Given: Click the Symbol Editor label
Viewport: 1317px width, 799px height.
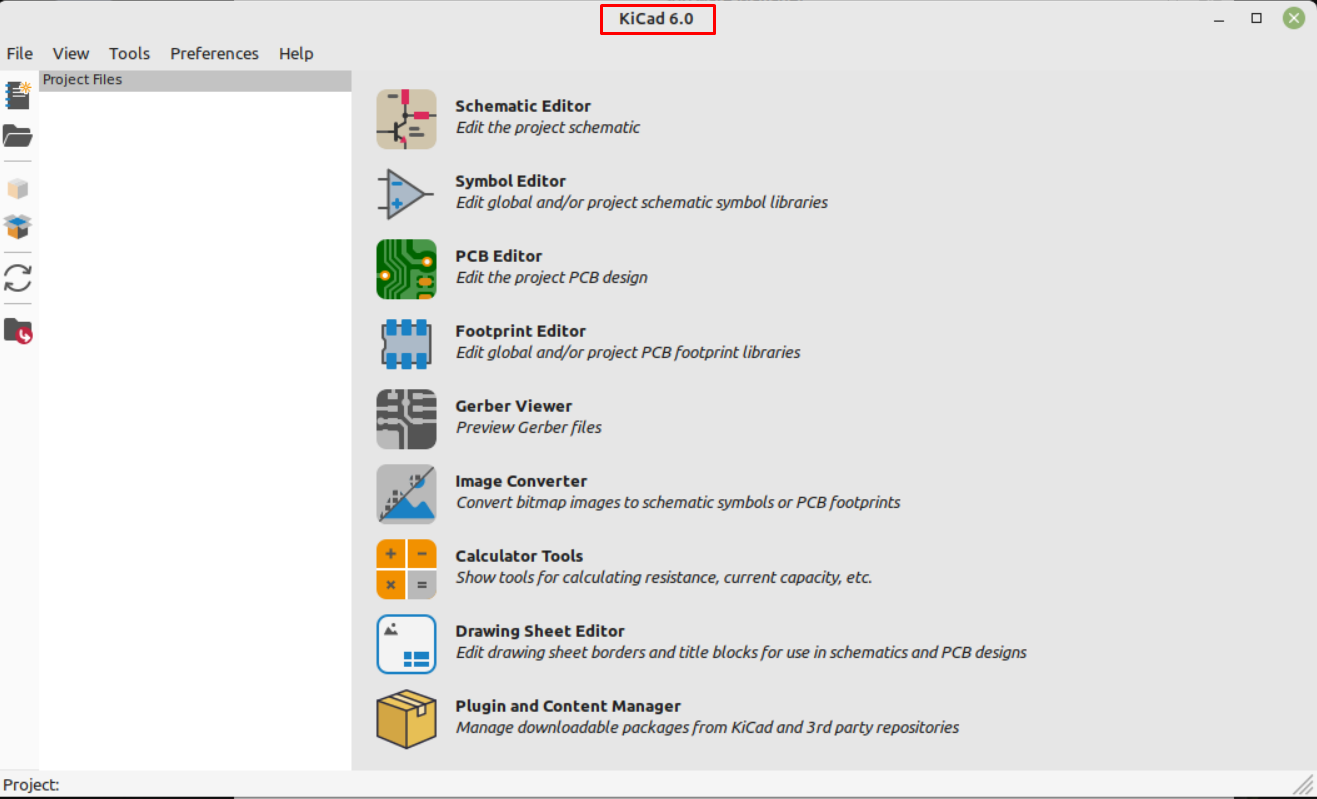Looking at the screenshot, I should pos(510,181).
